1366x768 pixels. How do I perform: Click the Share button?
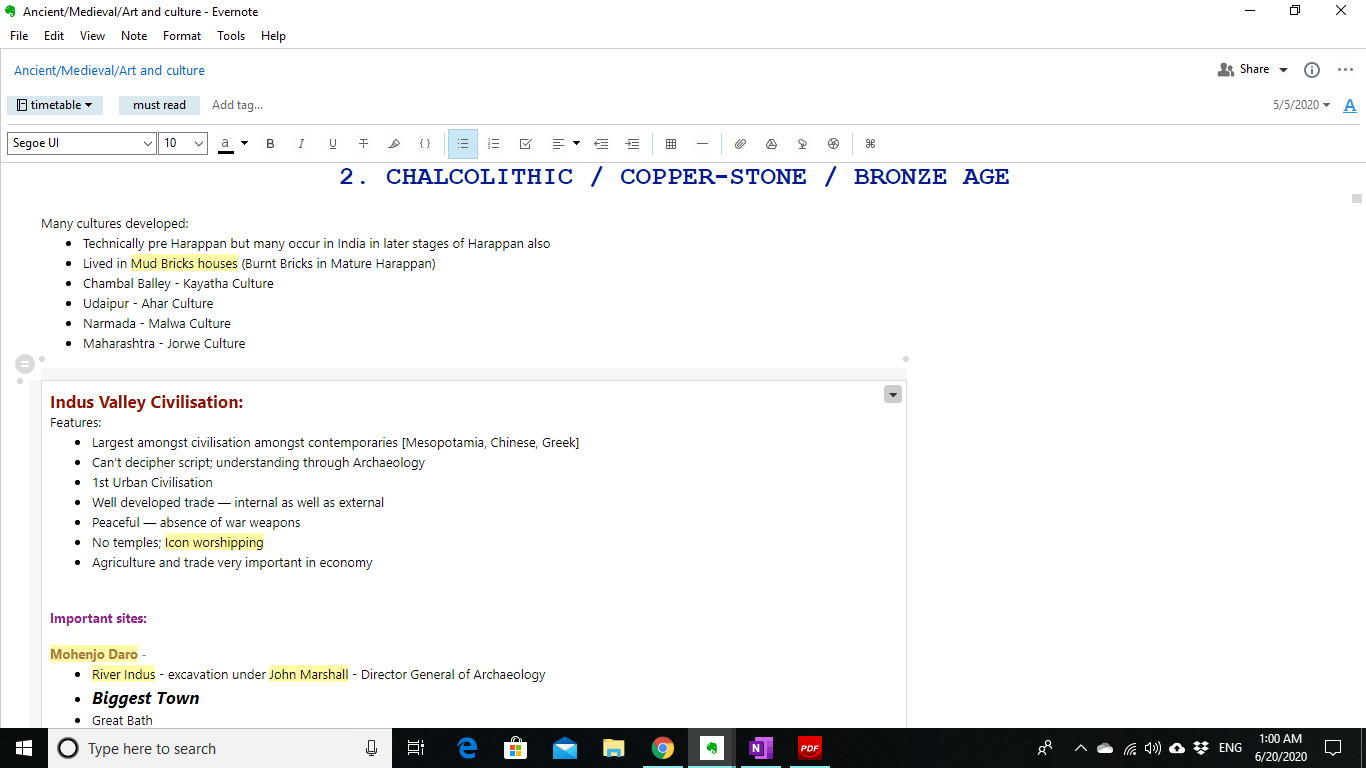click(1243, 69)
